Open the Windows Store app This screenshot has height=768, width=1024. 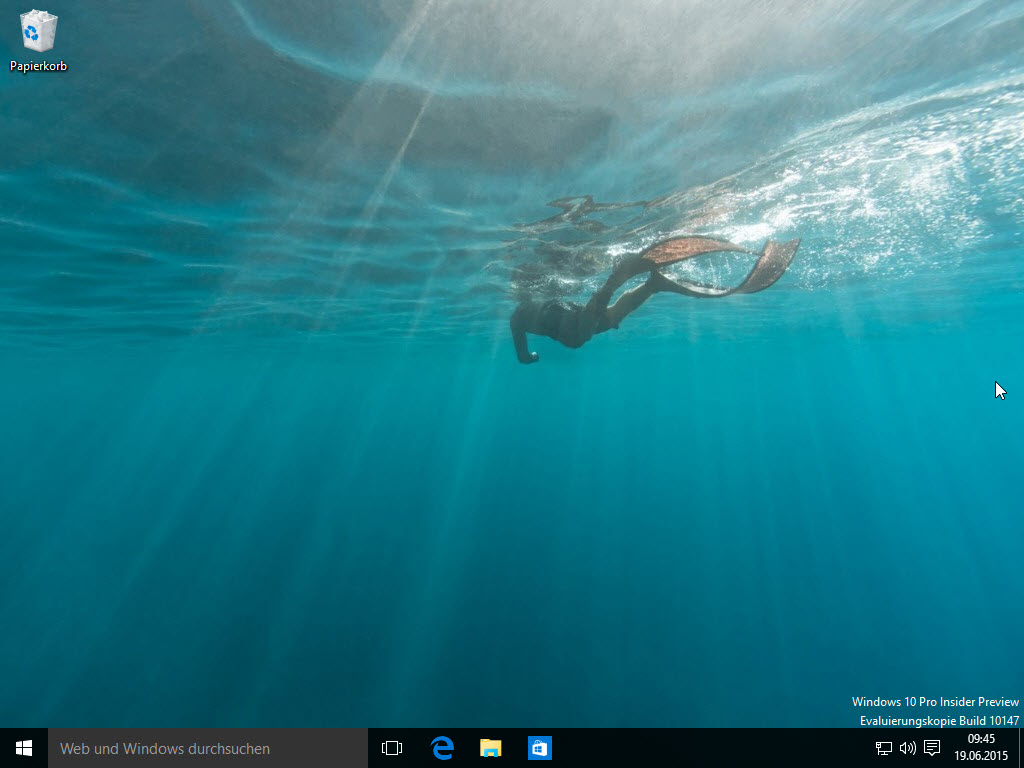[539, 748]
